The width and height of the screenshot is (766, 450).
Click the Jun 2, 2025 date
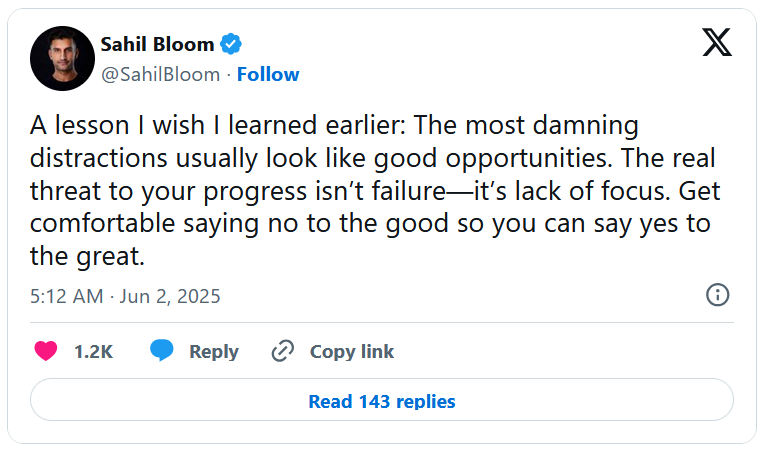[x=170, y=296]
